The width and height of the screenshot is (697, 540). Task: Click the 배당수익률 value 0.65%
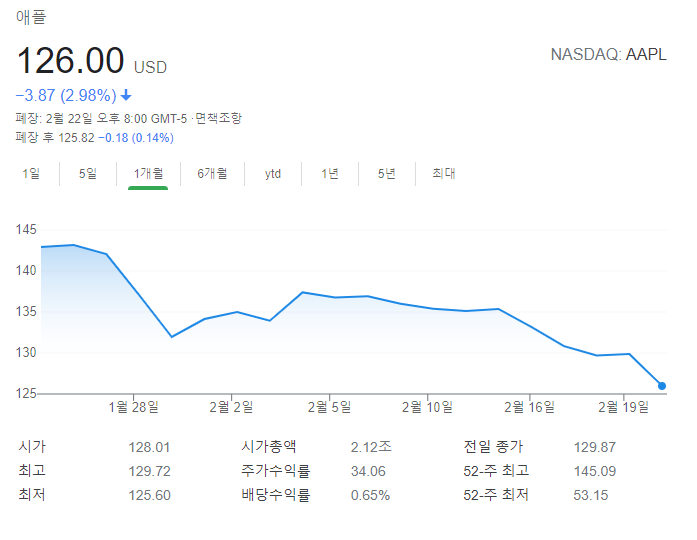pos(370,495)
